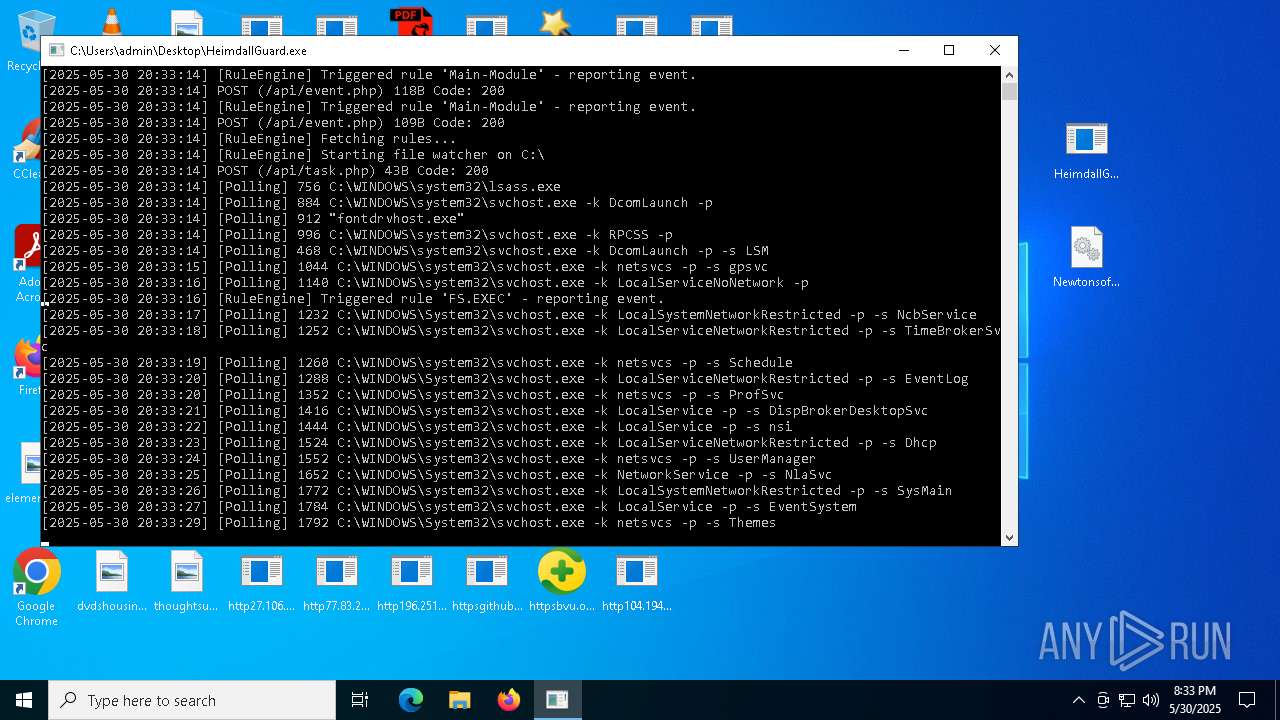This screenshot has width=1280, height=720.
Task: Click the fontdrvhost.exe polling line
Action: [253, 219]
